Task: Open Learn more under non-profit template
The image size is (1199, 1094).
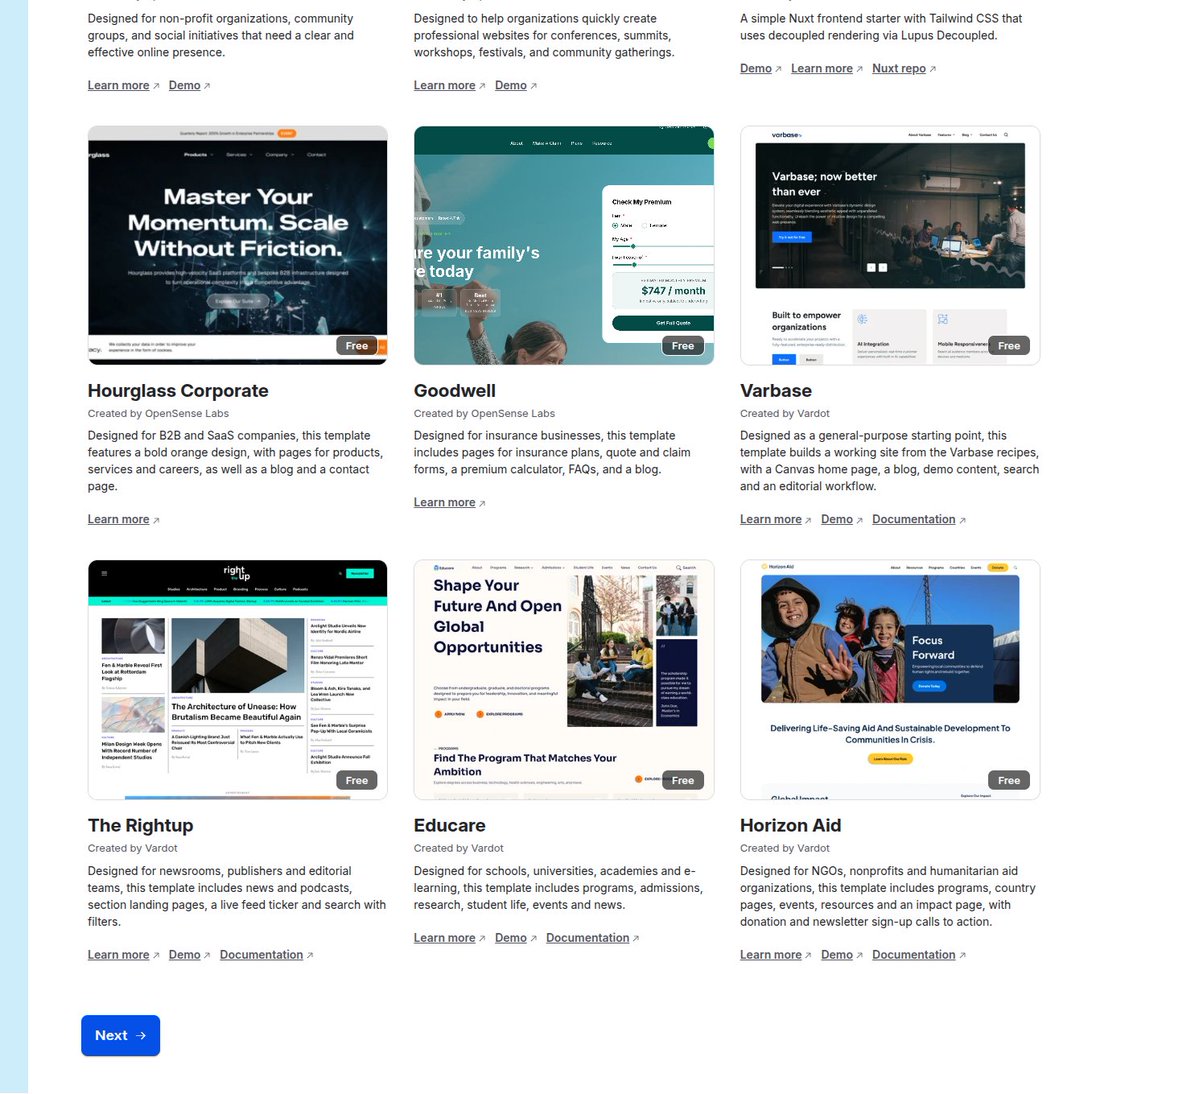Action: (x=119, y=86)
